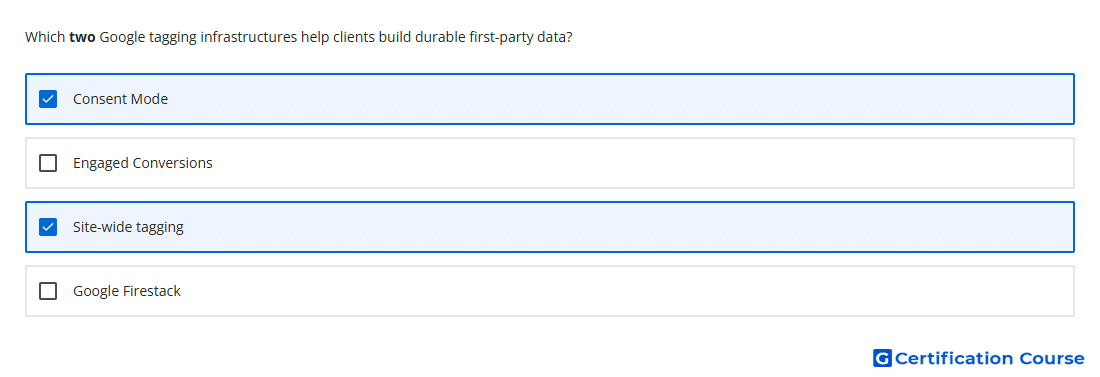Click the bold word two in question

(x=82, y=37)
